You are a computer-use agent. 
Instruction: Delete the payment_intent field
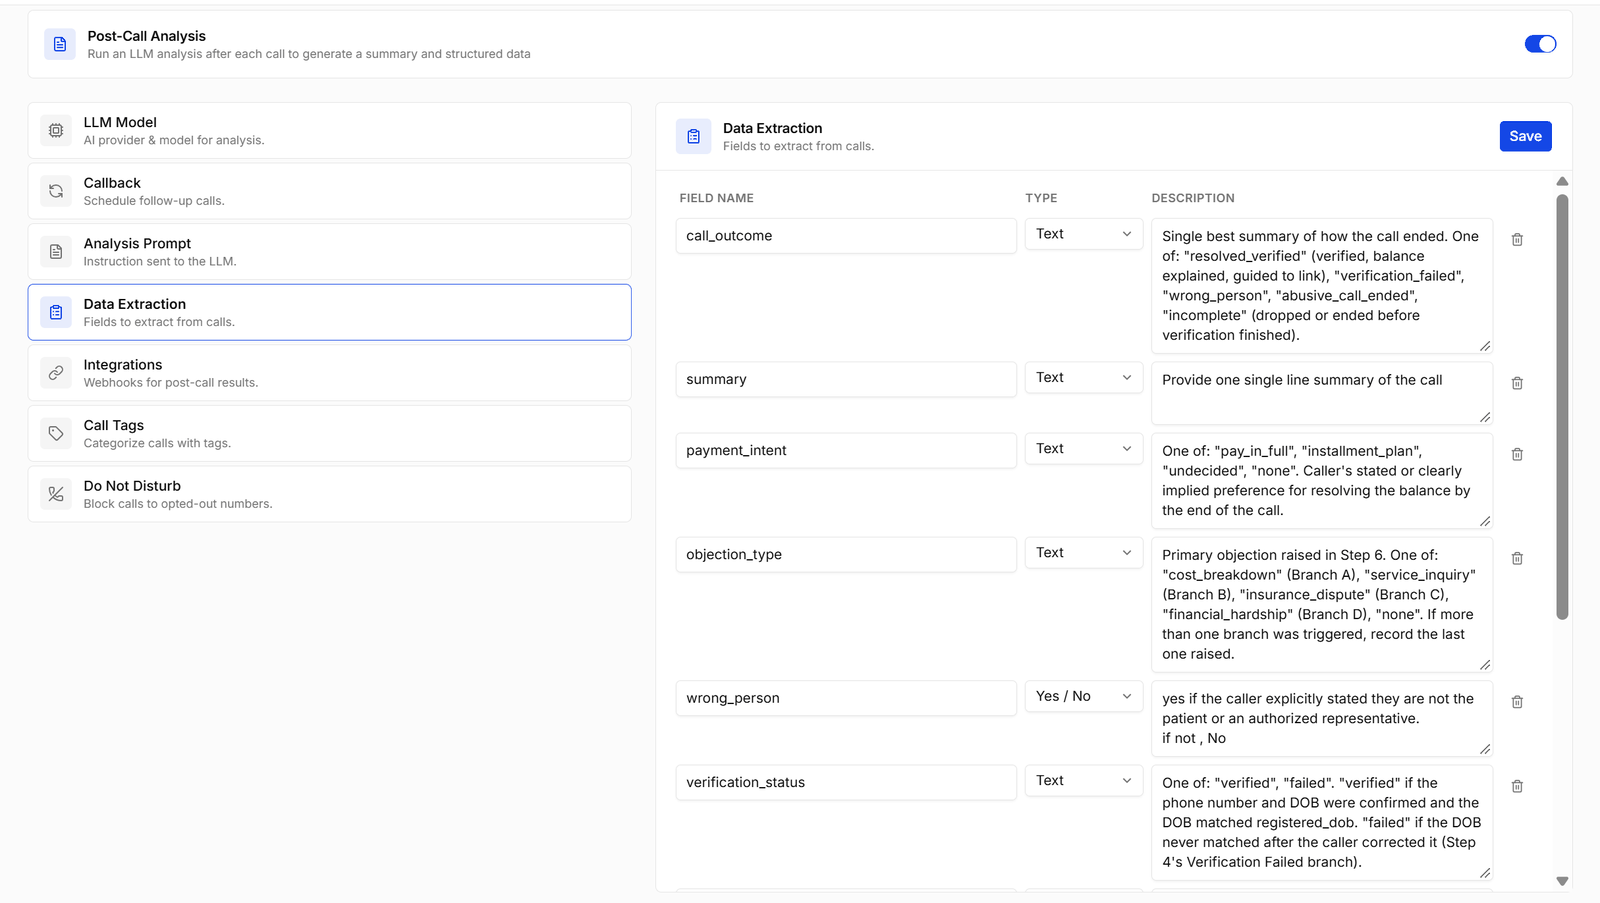click(1517, 454)
